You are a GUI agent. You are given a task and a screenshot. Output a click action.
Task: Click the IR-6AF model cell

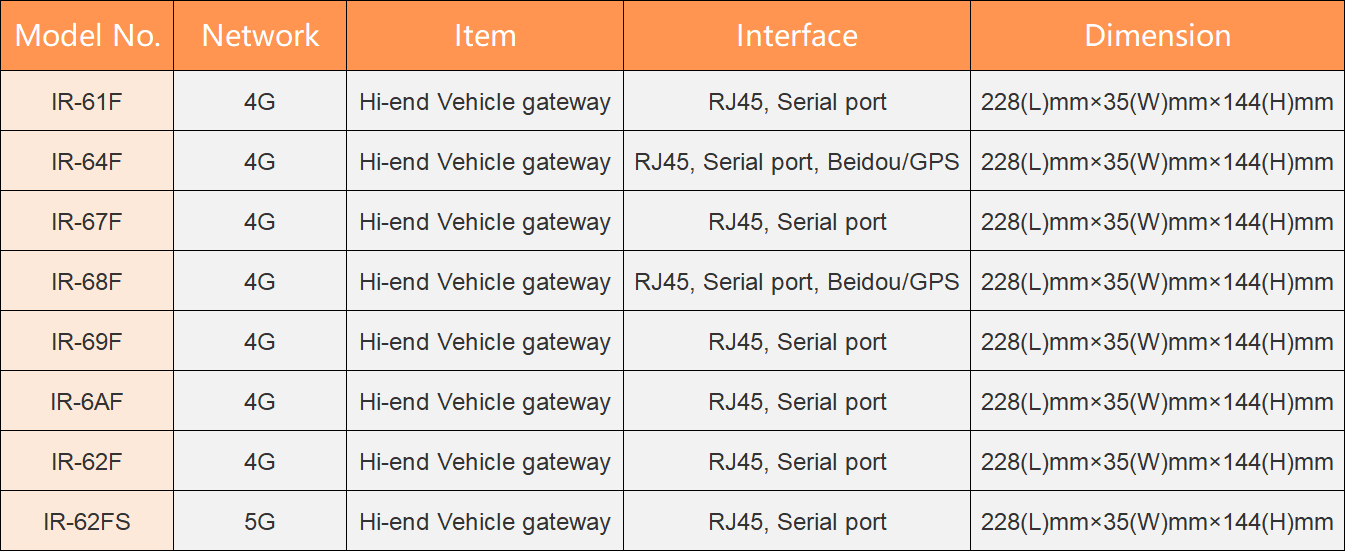87,402
